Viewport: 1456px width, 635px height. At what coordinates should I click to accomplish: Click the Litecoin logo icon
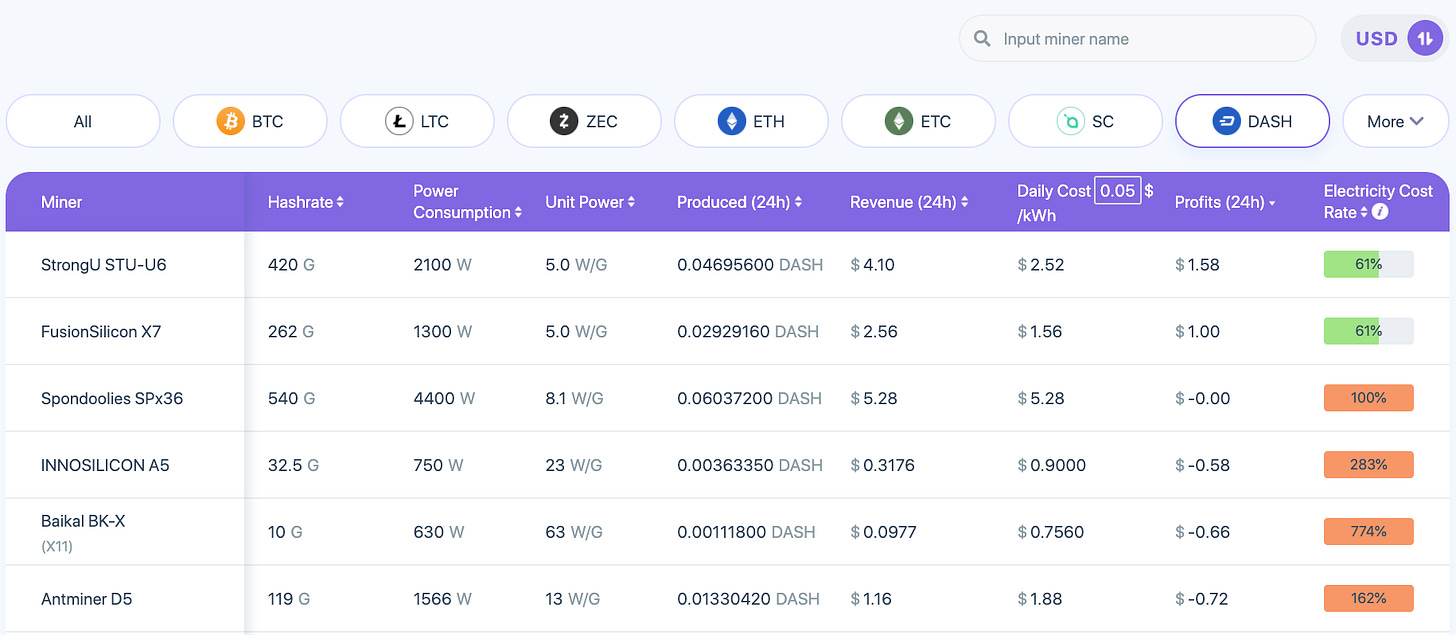point(399,122)
